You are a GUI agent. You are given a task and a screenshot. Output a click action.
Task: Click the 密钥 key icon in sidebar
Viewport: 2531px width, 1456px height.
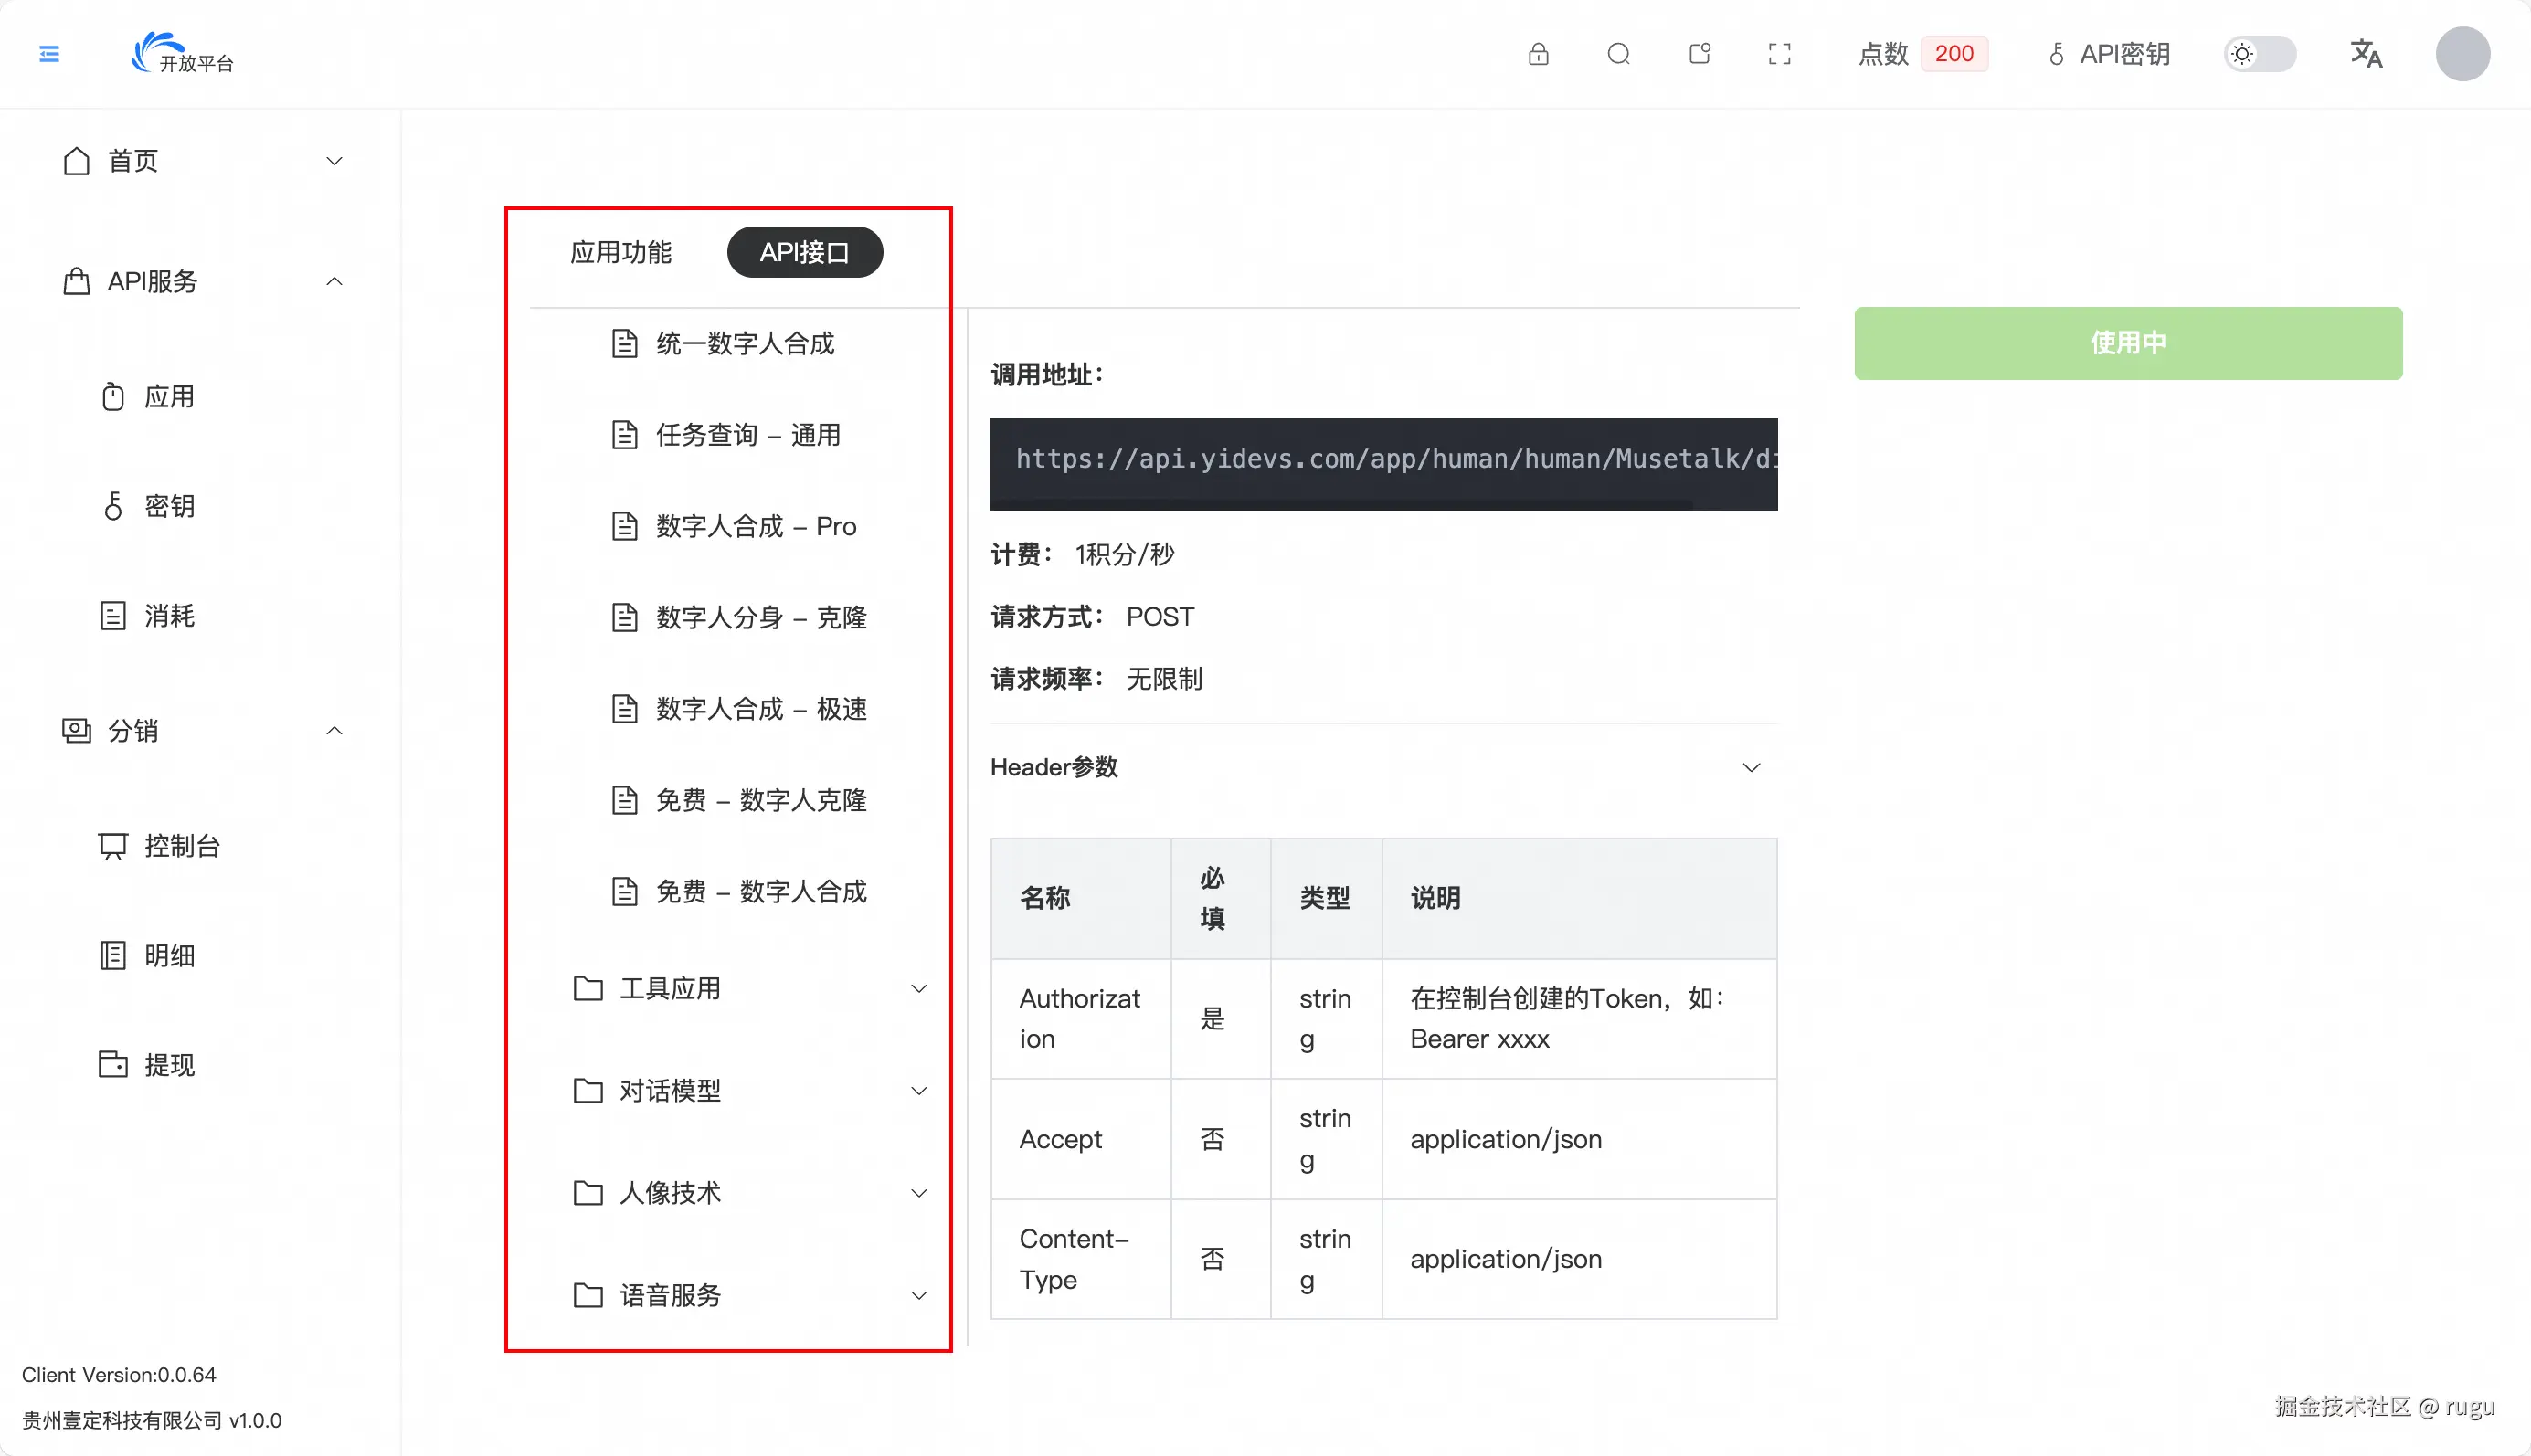(113, 506)
